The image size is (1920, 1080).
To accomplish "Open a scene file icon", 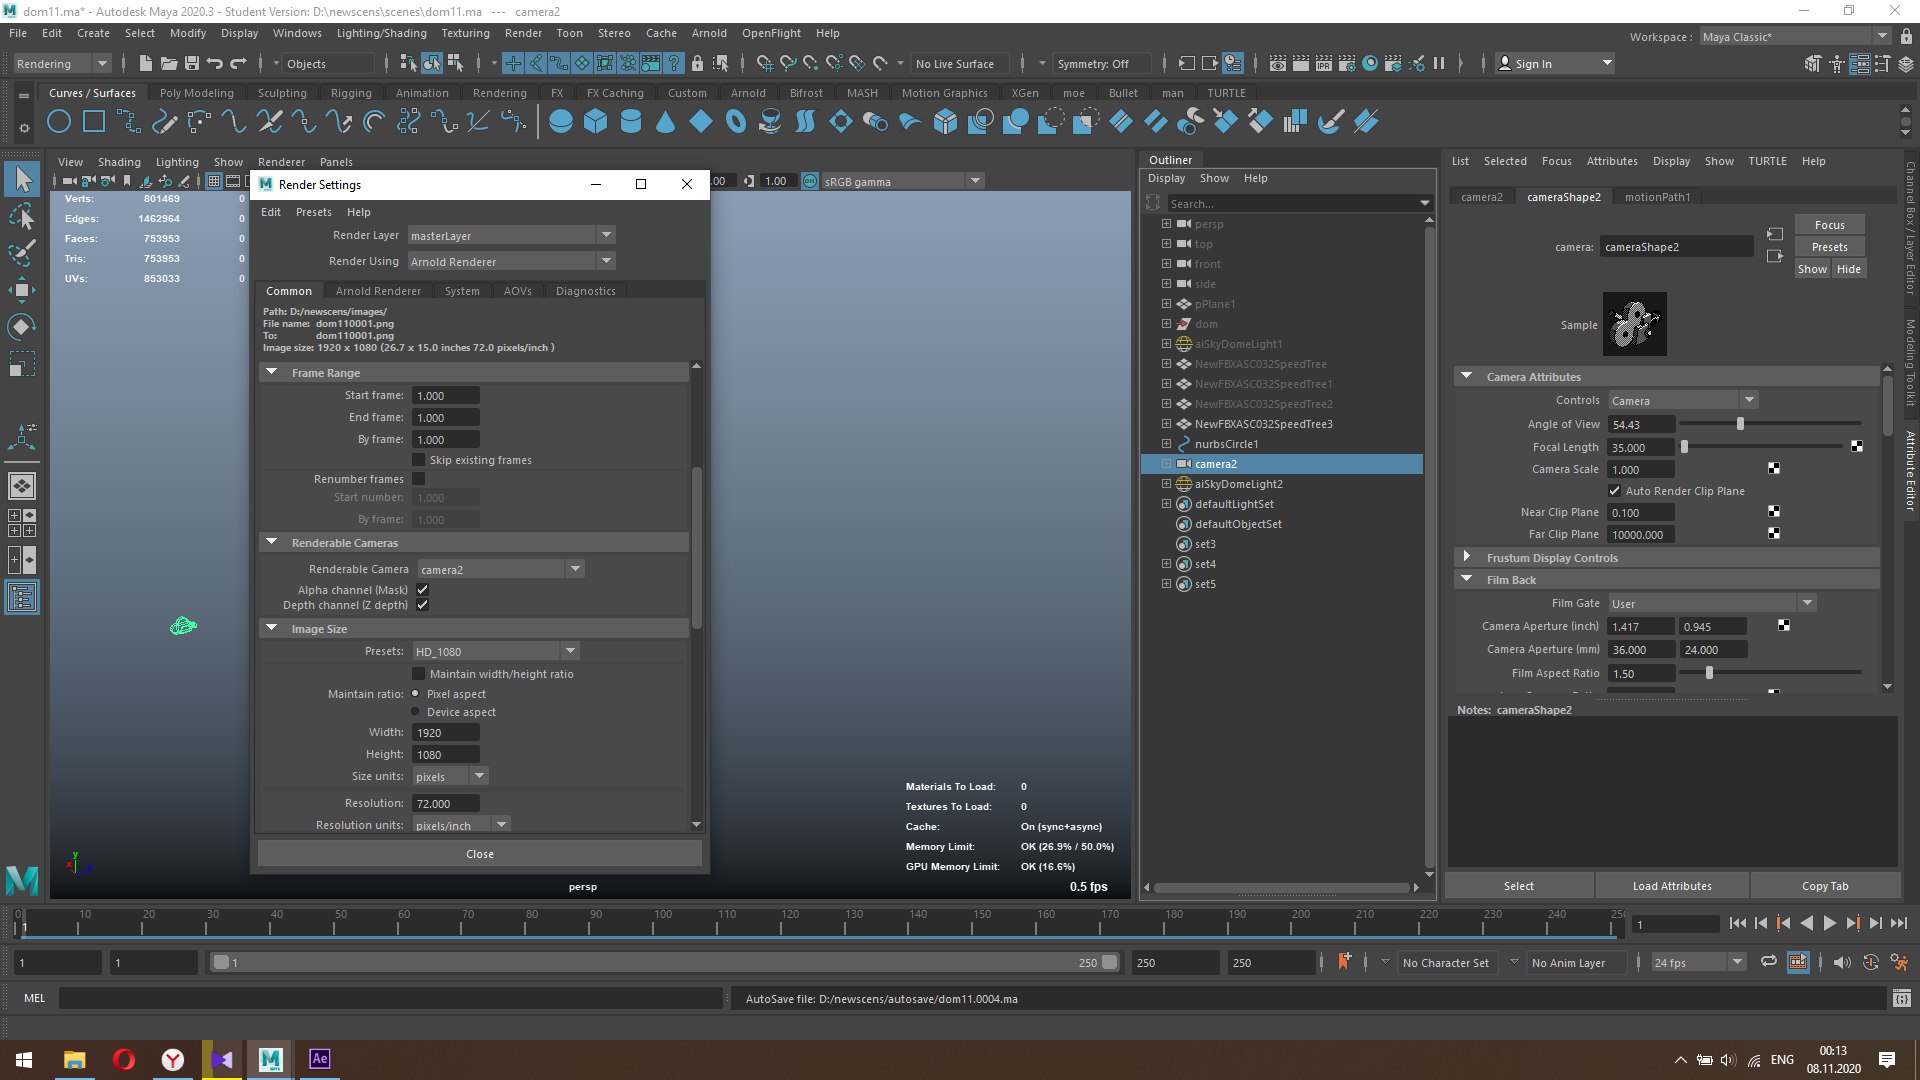I will (x=169, y=64).
